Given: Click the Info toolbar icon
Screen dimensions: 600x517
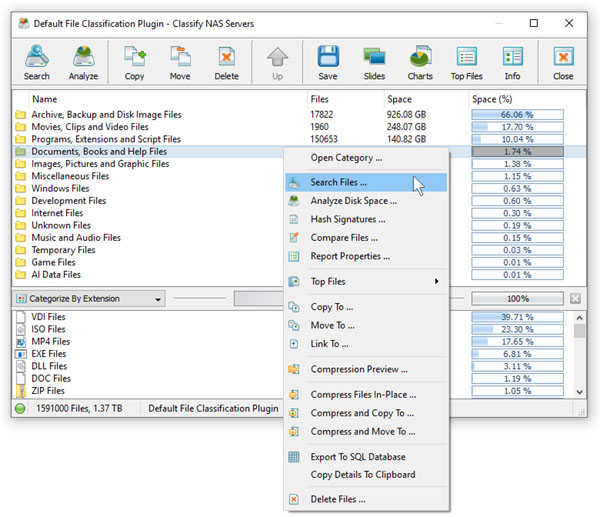Looking at the screenshot, I should click(512, 57).
